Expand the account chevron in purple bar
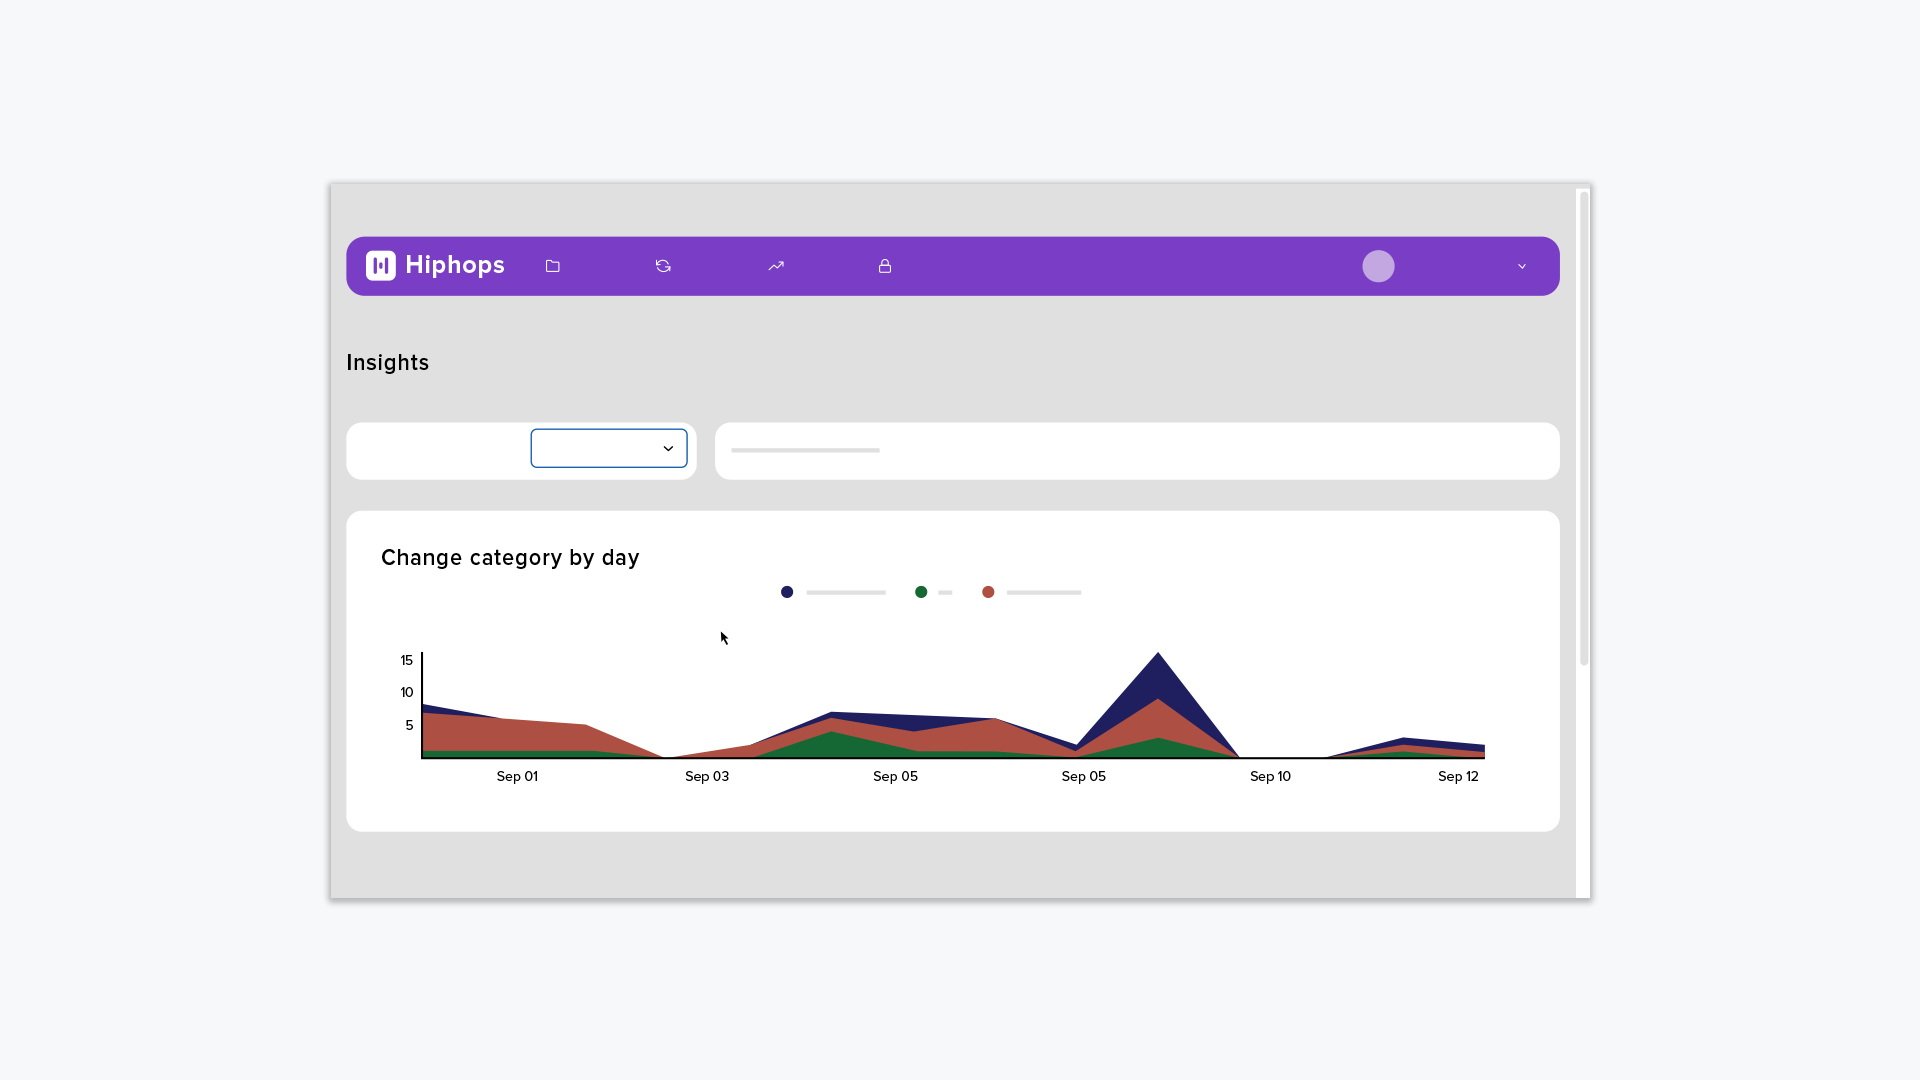Screen dimensions: 1920x1080 tap(1522, 267)
